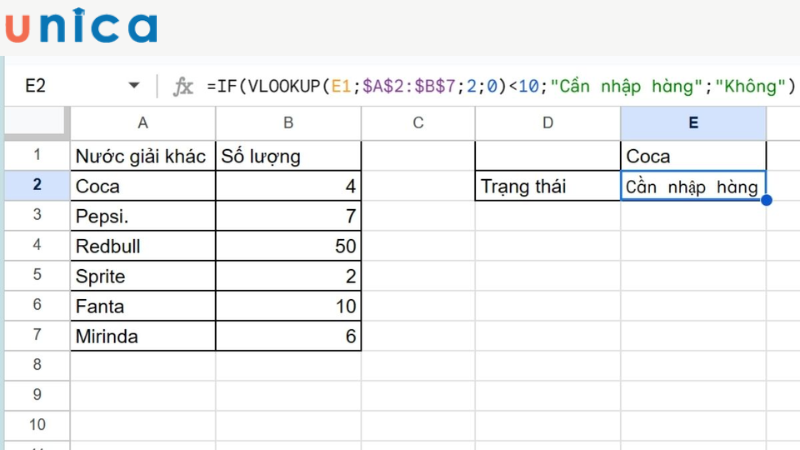Click the 'Sprite' cell
Image resolution: width=800 pixels, height=450 pixels.
click(x=143, y=276)
